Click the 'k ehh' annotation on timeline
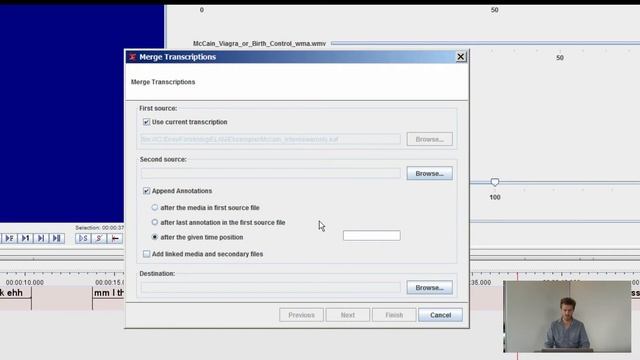Image resolution: width=640 pixels, height=360 pixels. (16, 293)
